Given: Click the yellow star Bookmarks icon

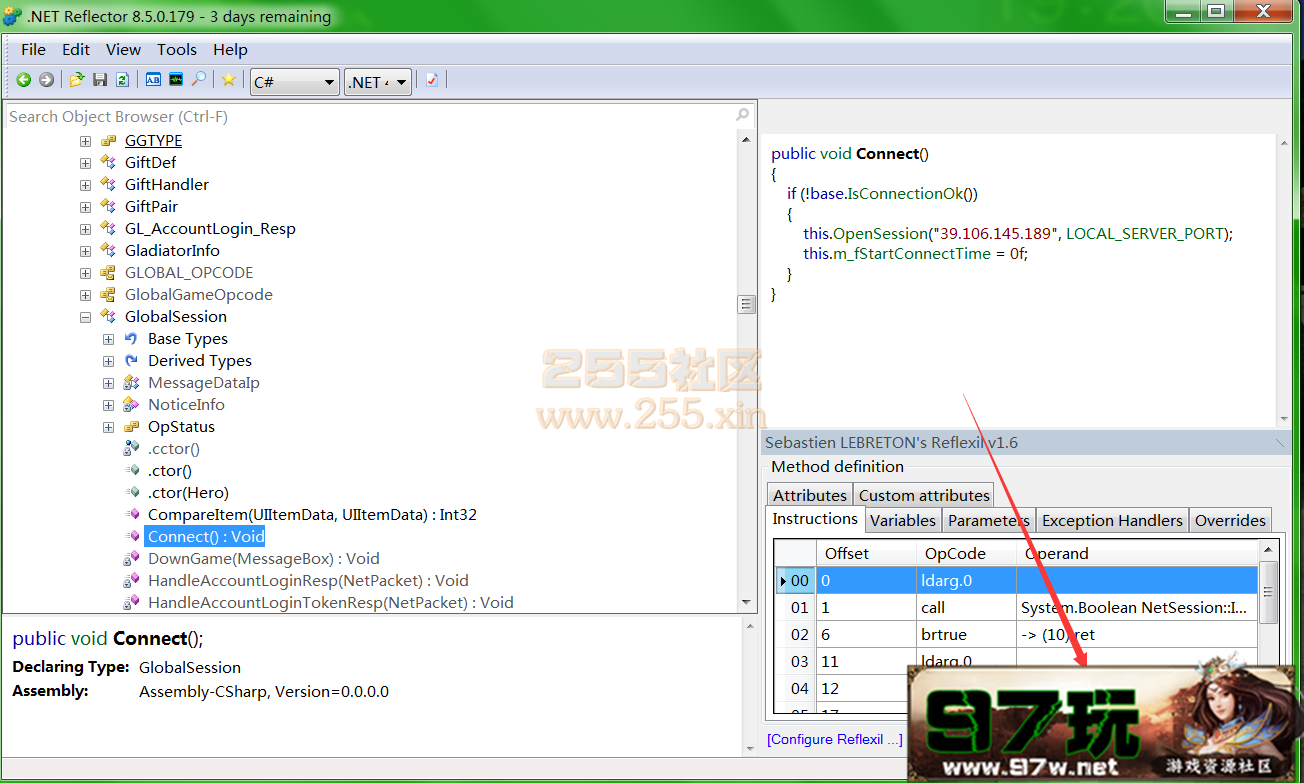Looking at the screenshot, I should pyautogui.click(x=229, y=80).
